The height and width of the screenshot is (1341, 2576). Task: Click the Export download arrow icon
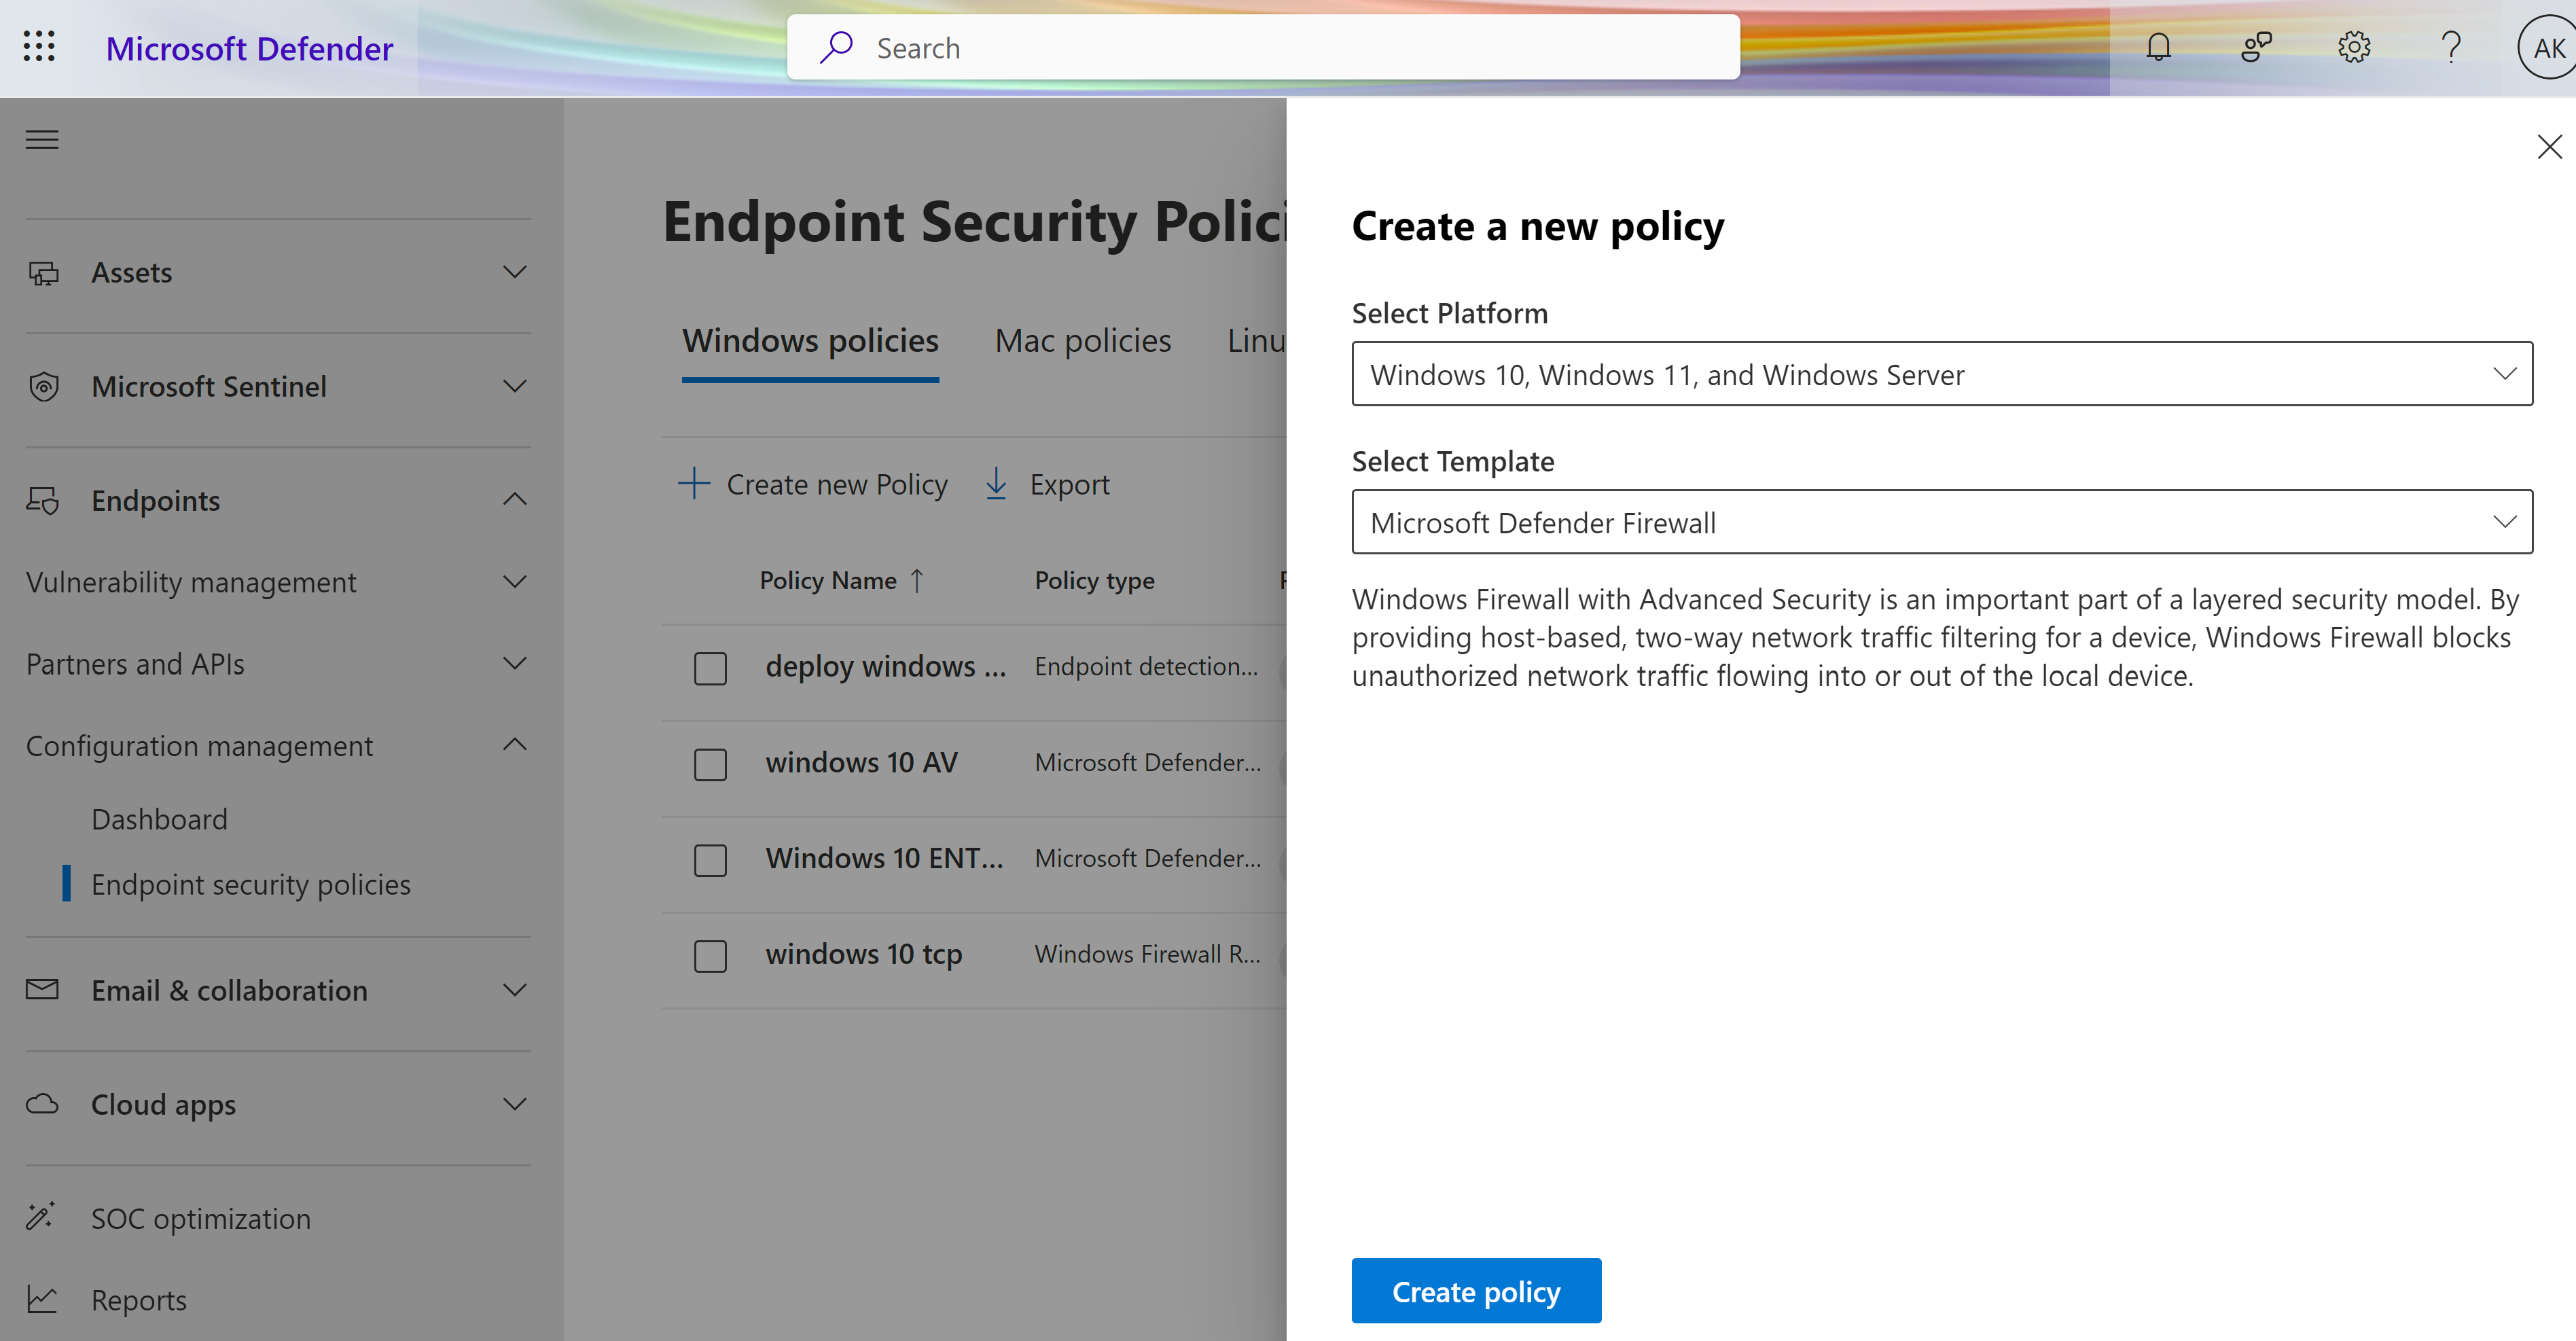click(996, 484)
